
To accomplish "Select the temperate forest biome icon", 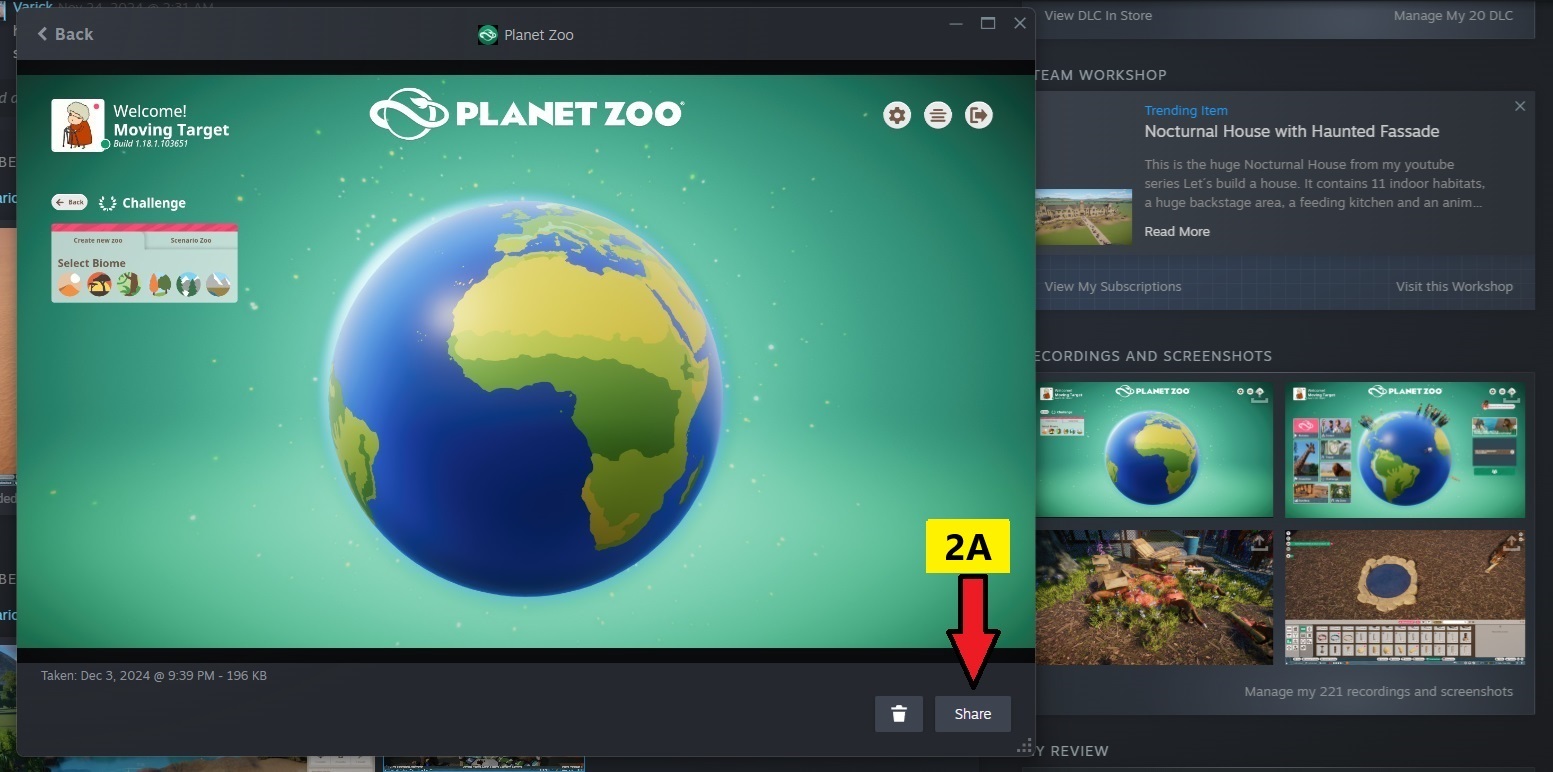I will (x=159, y=285).
